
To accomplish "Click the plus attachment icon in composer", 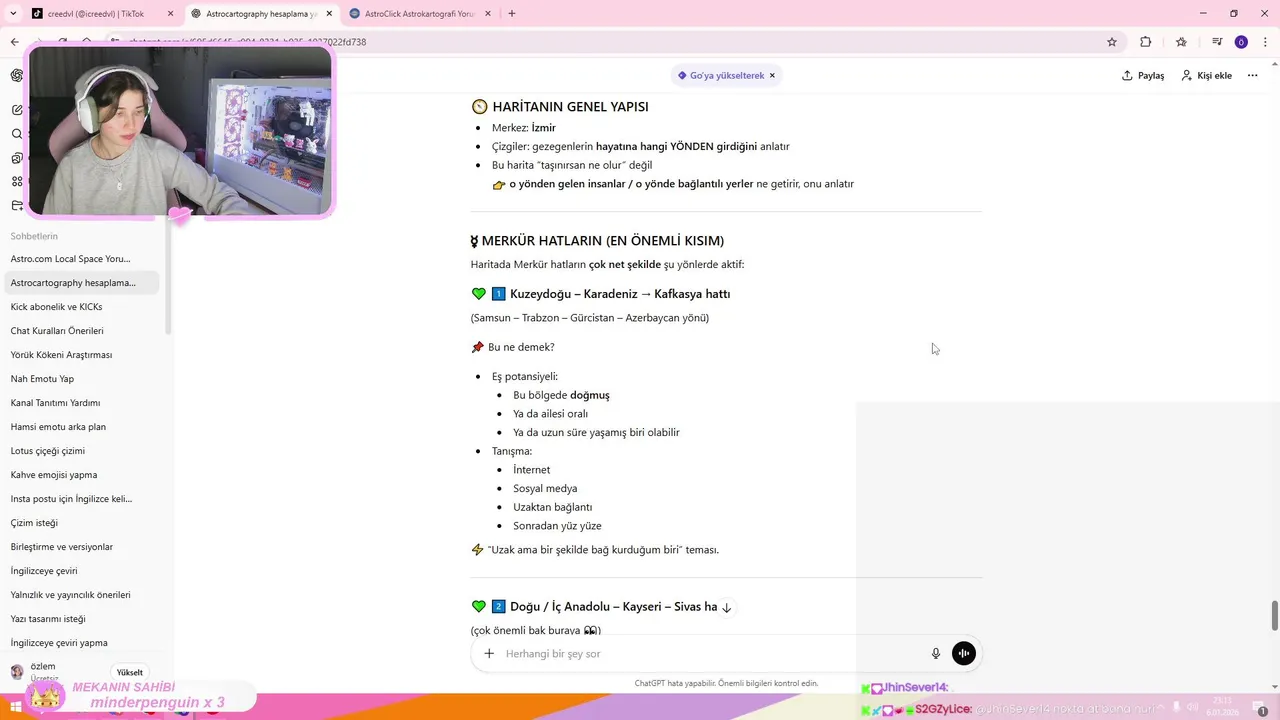I will point(489,654).
